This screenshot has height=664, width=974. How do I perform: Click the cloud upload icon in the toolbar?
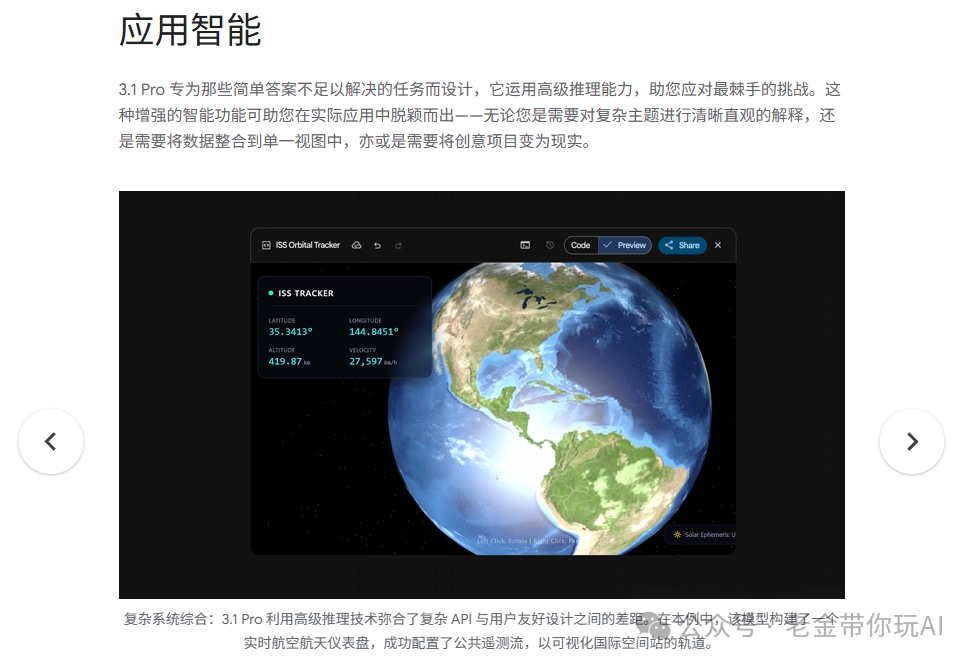355,245
